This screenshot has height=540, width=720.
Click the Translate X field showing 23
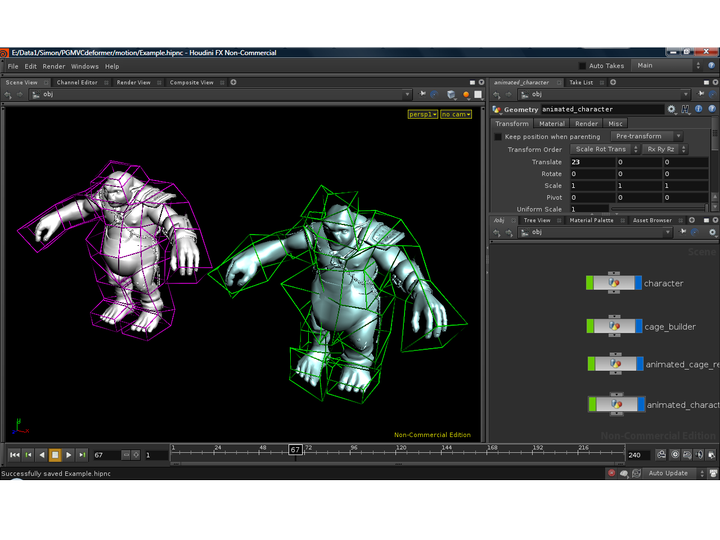click(592, 162)
